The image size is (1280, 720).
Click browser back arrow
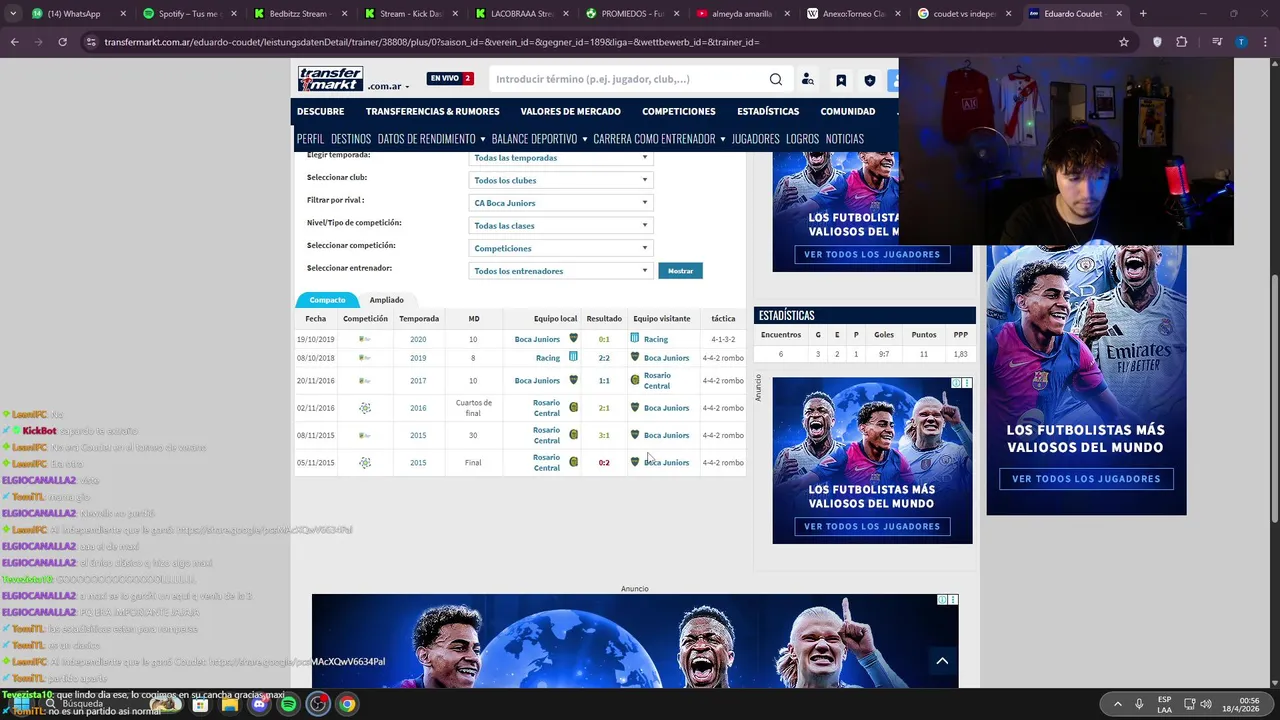point(14,42)
